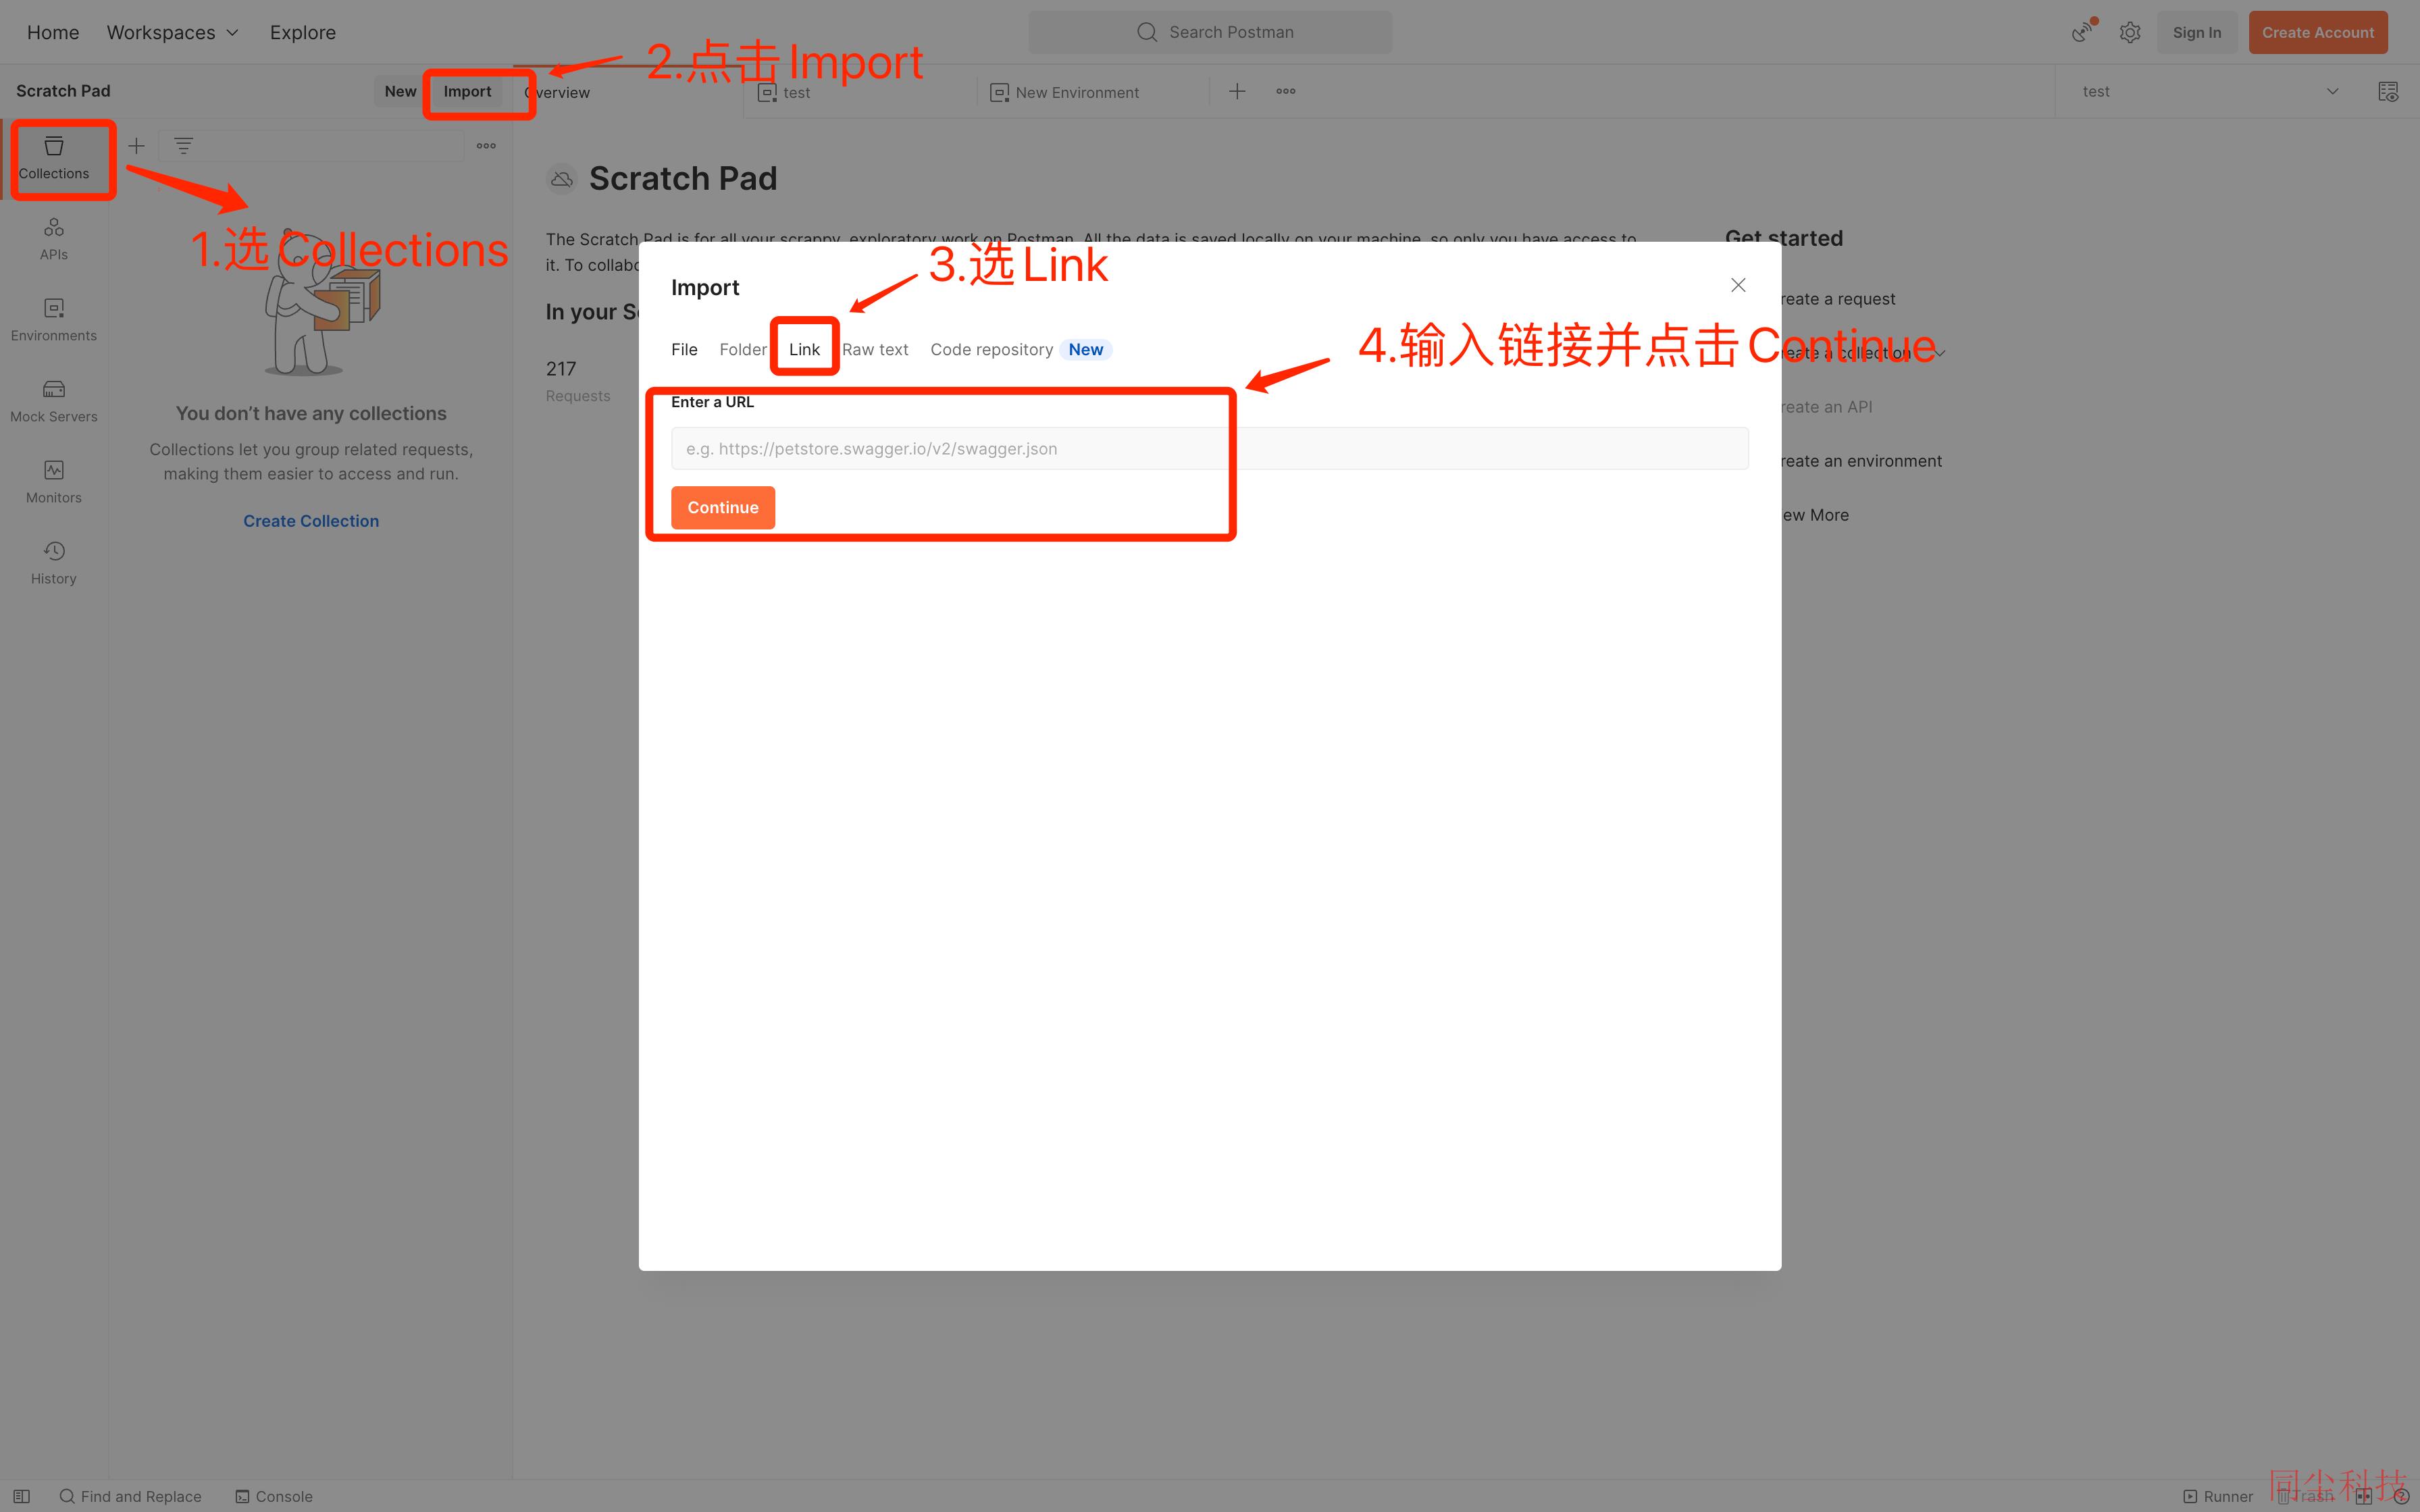Select the Raw text tab in Import
This screenshot has width=2420, height=1512.
click(x=875, y=349)
